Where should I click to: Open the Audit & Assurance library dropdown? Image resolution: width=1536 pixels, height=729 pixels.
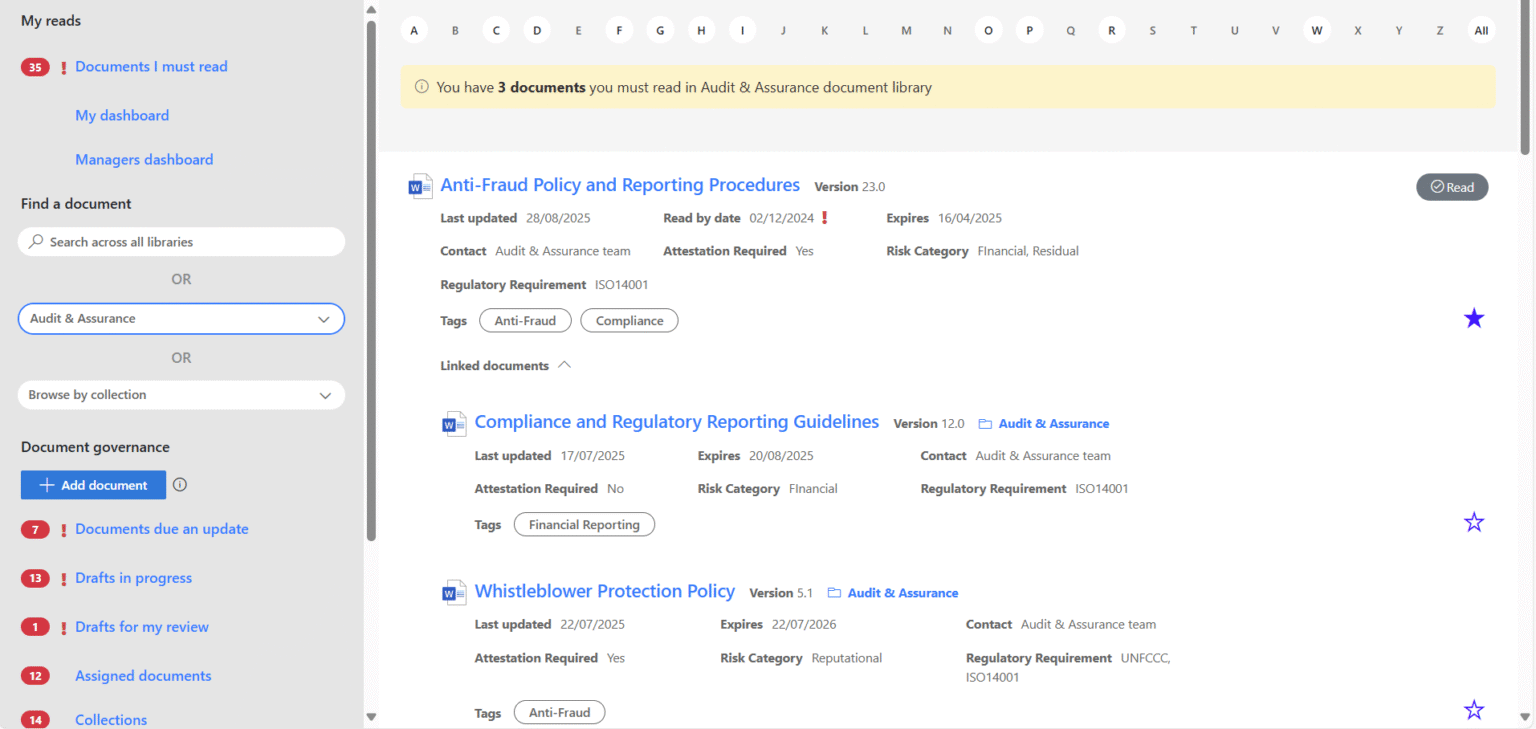(x=181, y=319)
